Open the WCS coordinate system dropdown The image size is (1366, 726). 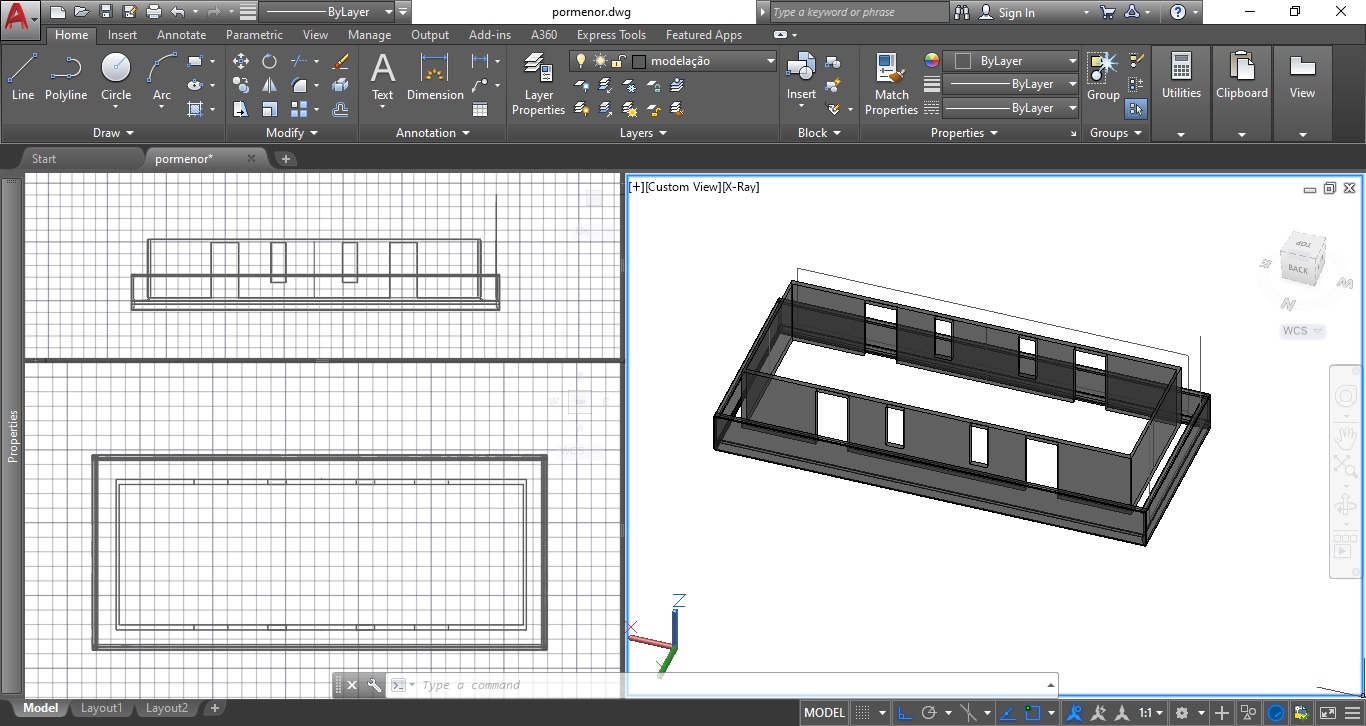[1302, 331]
